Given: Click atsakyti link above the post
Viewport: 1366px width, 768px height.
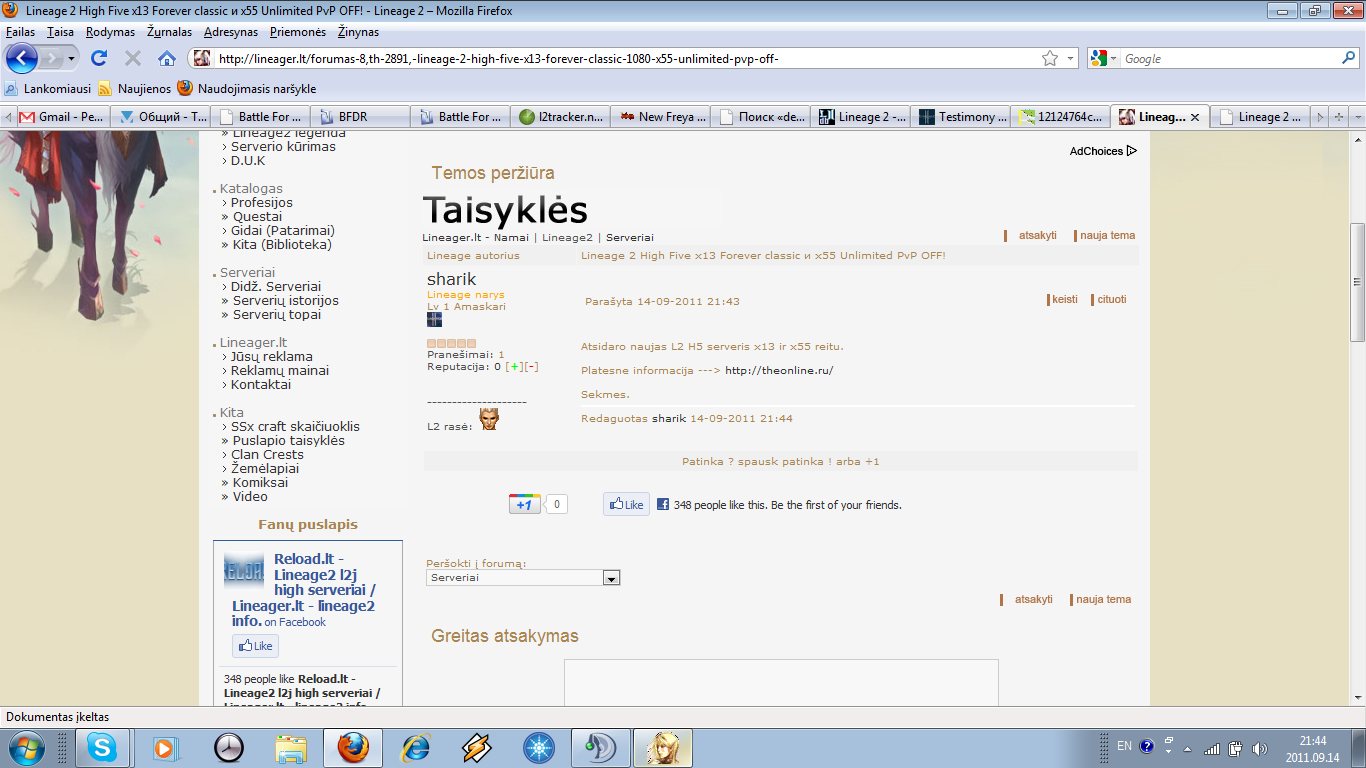Looking at the screenshot, I should [x=1037, y=236].
